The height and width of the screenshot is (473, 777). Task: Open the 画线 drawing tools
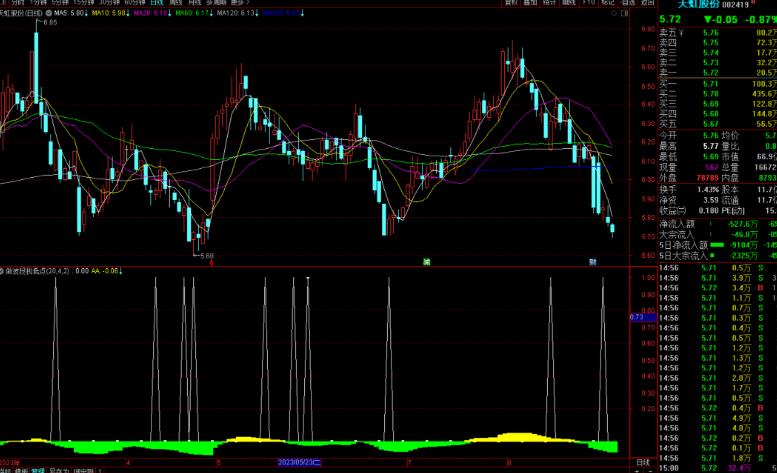click(568, 2)
